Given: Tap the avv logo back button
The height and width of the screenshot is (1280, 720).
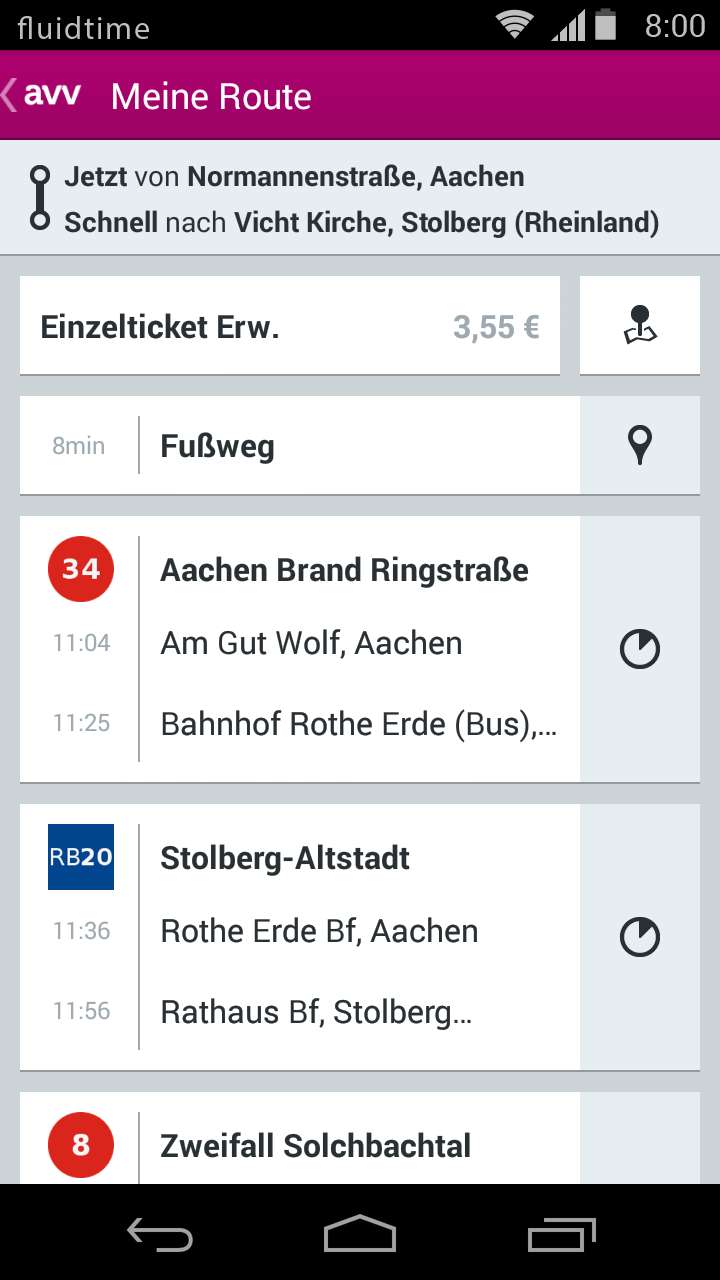Looking at the screenshot, I should 42,95.
